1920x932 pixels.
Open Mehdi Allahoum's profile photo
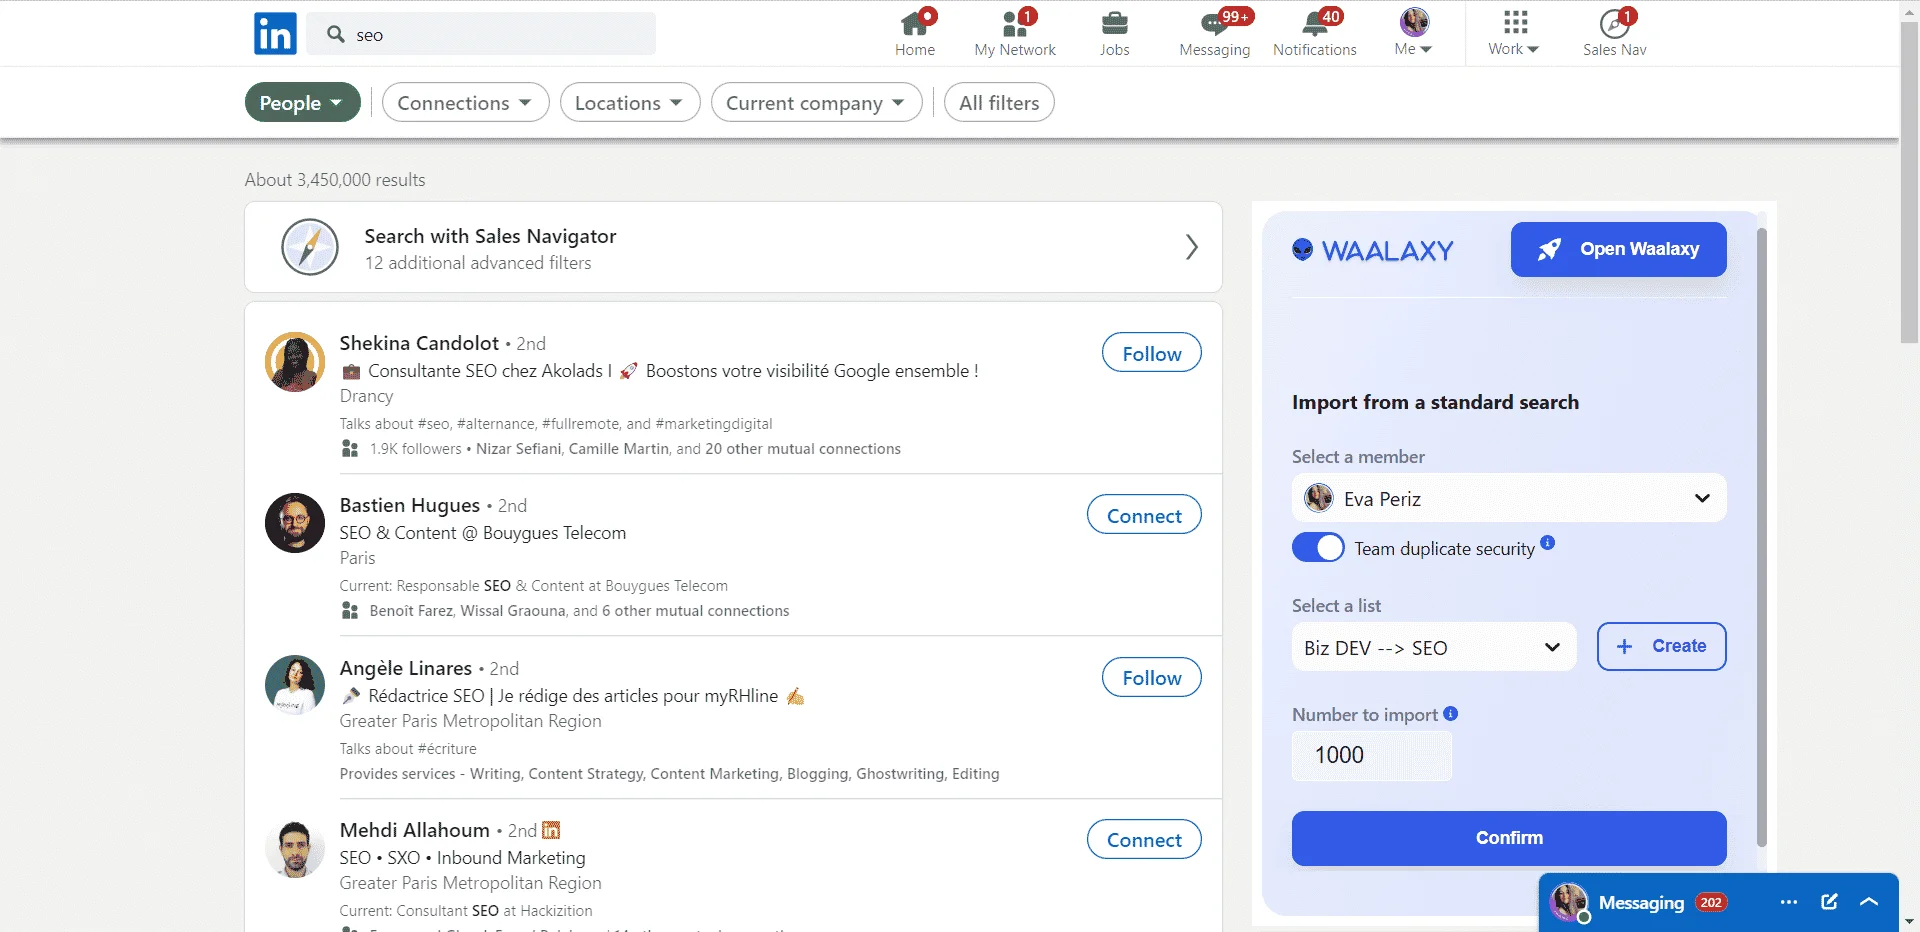(x=294, y=848)
